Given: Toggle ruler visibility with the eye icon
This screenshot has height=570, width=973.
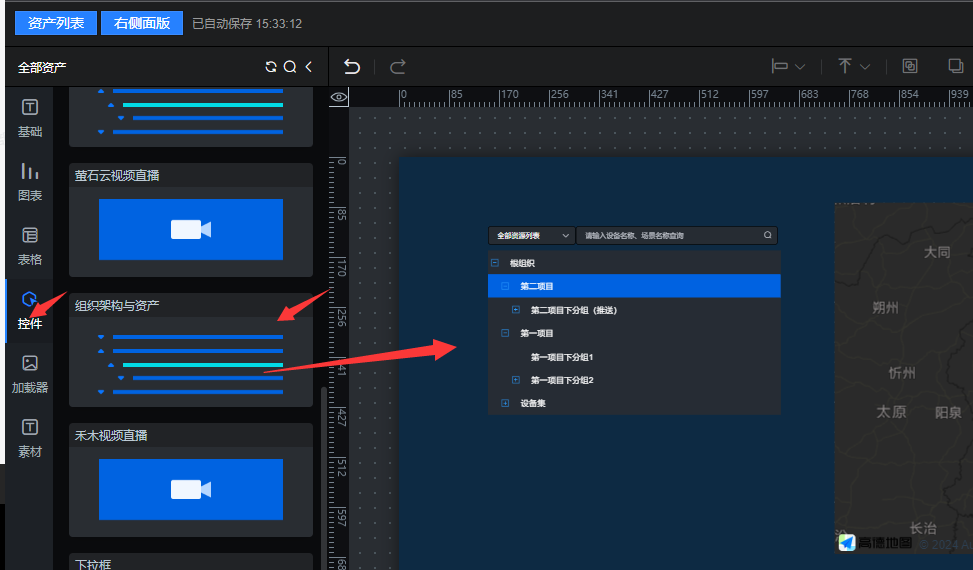Looking at the screenshot, I should click(x=339, y=97).
